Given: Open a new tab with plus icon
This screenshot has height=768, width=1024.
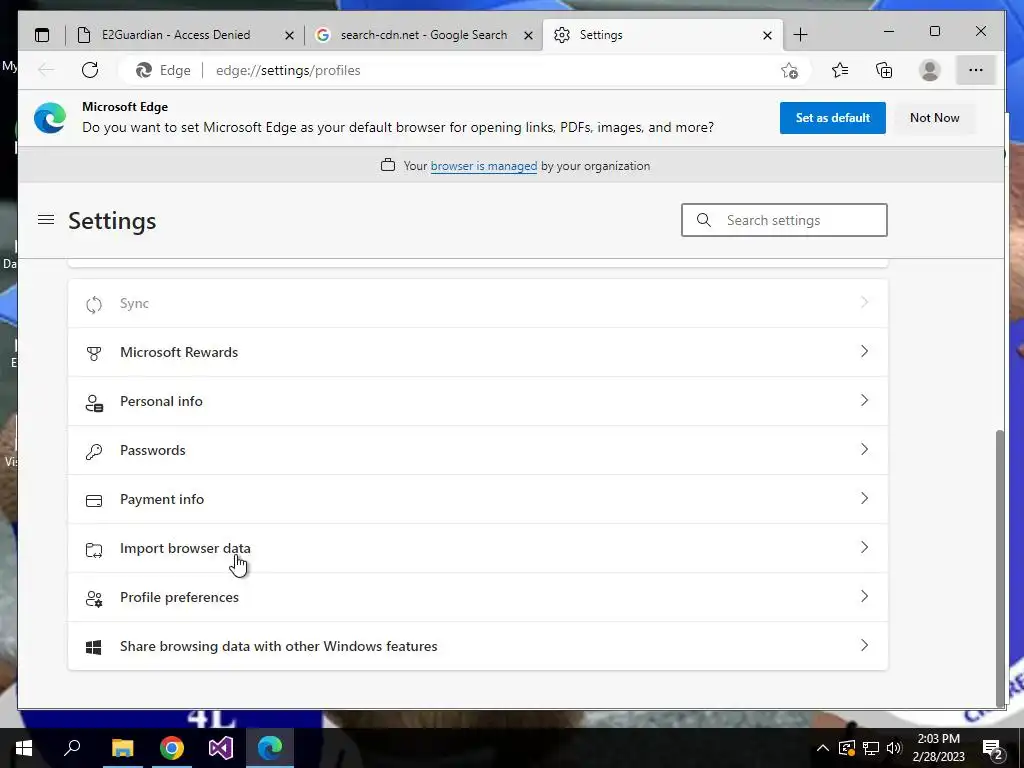Looking at the screenshot, I should [x=800, y=35].
